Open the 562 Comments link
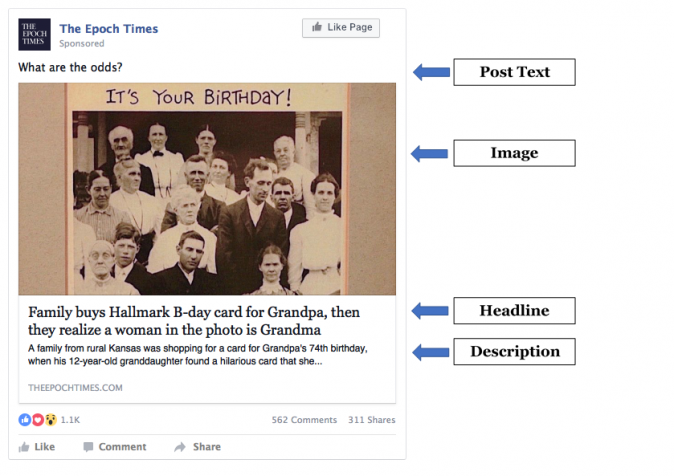Viewport: 674px width, 476px height. tap(302, 421)
